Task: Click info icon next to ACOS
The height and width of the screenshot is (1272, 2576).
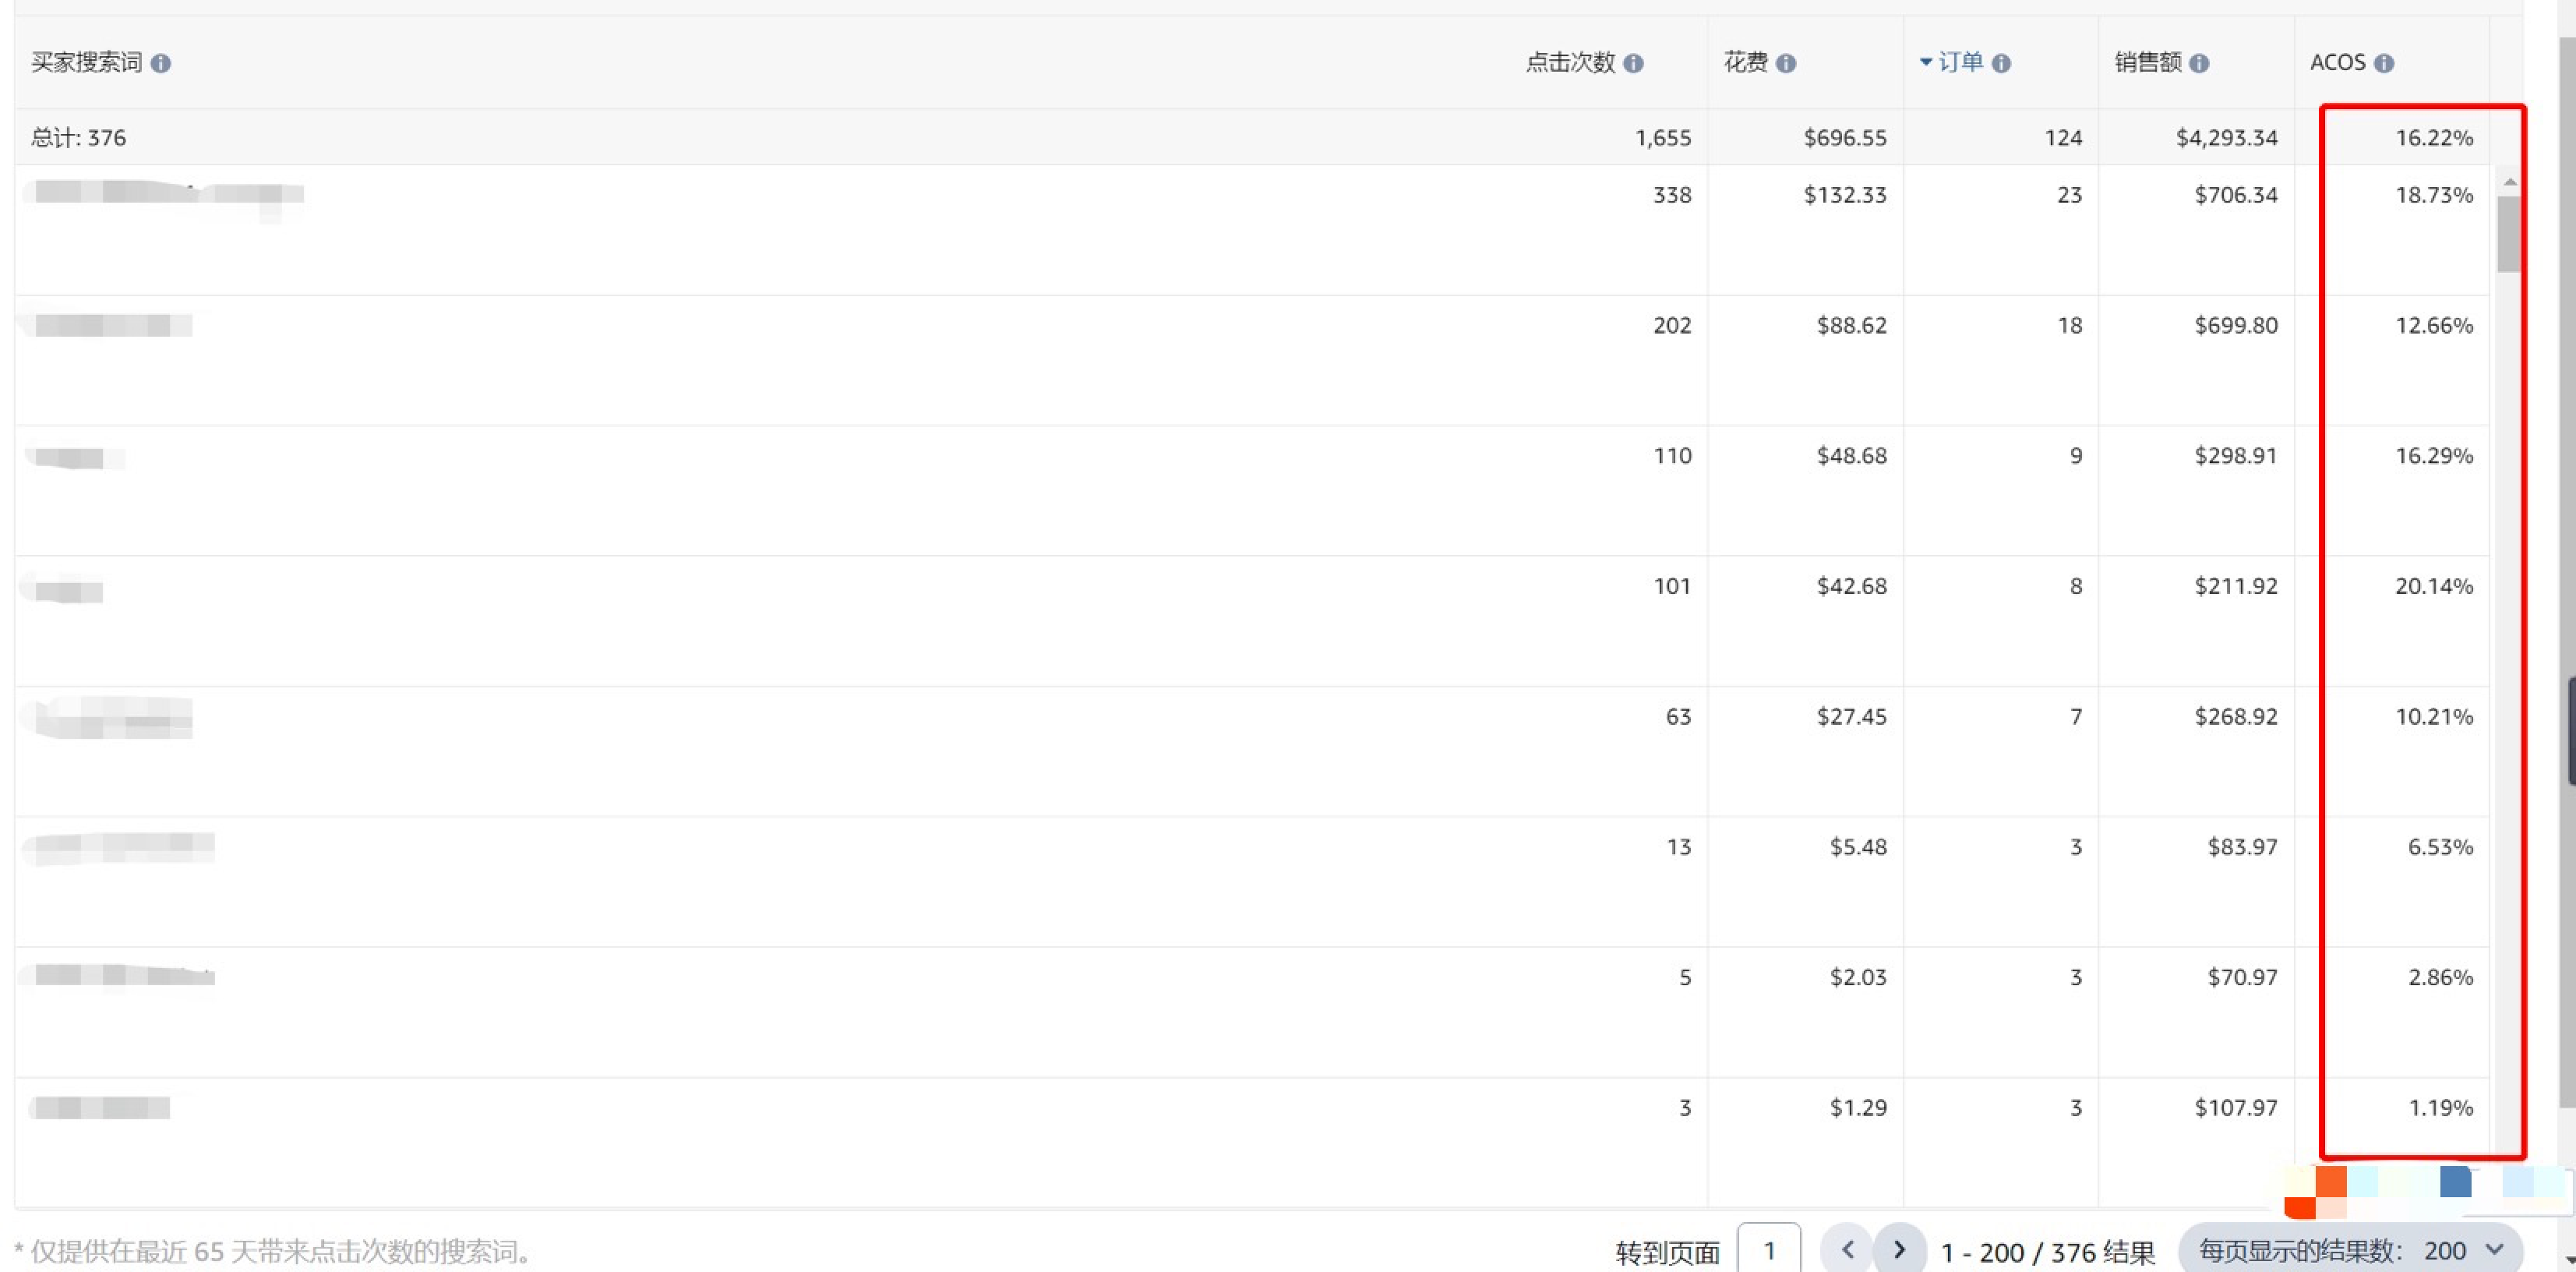Action: tap(2384, 64)
